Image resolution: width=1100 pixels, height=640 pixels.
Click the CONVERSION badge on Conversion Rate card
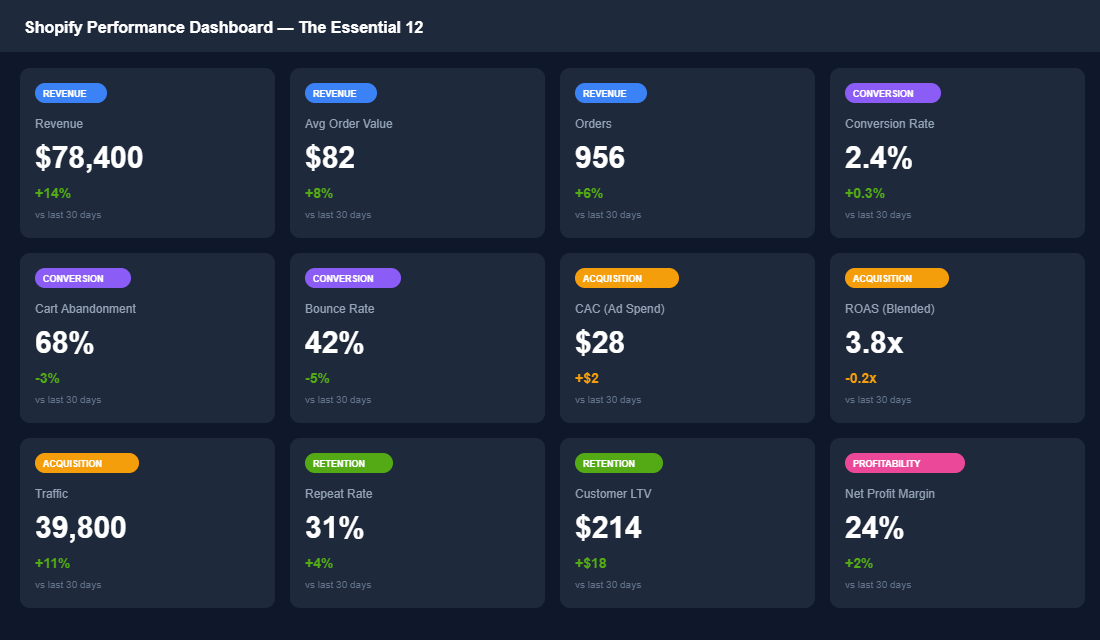[892, 93]
